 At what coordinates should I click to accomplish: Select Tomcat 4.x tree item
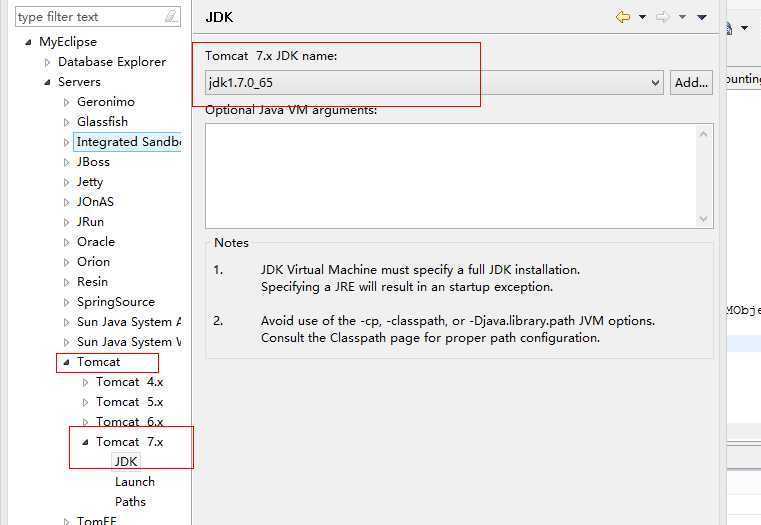pyautogui.click(x=130, y=382)
